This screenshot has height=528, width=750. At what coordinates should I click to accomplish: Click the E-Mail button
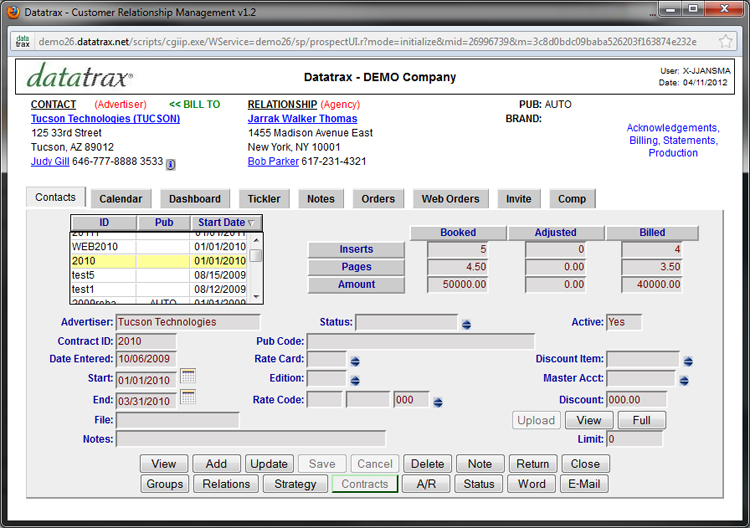[584, 484]
